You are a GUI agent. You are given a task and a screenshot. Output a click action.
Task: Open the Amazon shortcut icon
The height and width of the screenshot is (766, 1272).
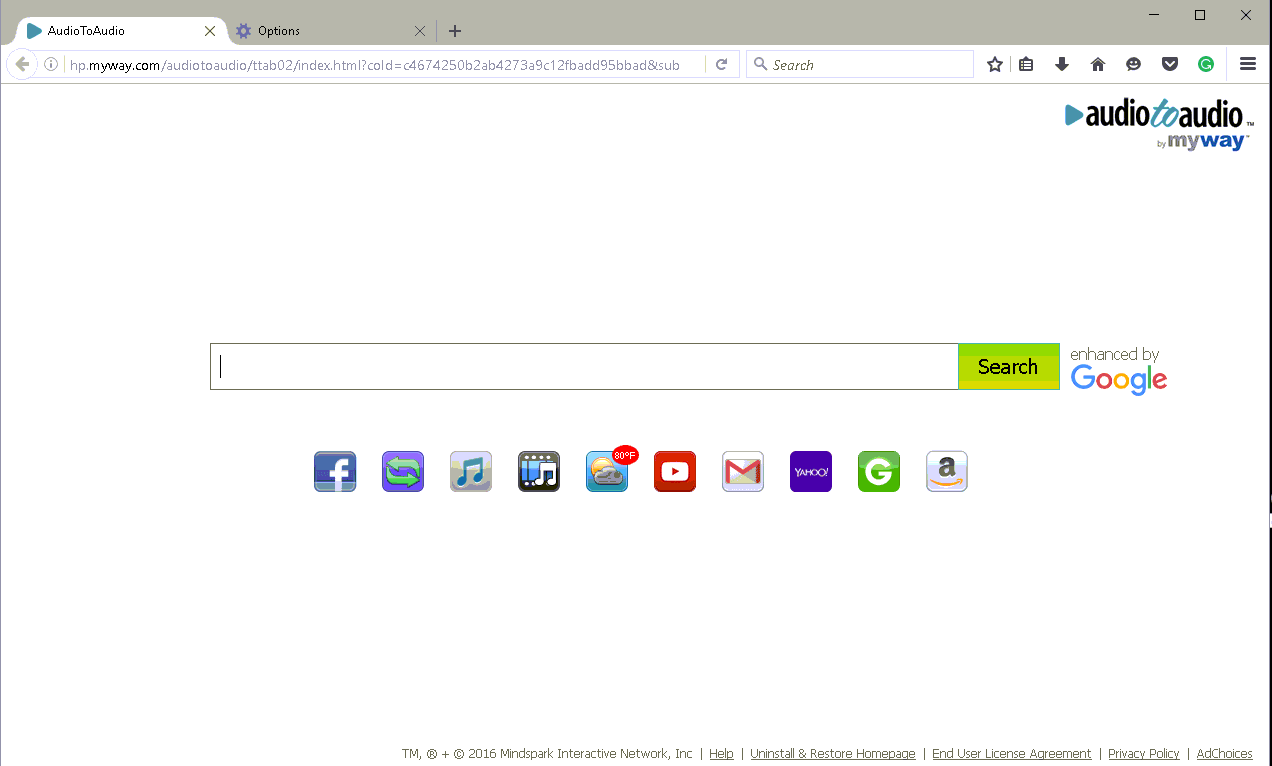947,472
